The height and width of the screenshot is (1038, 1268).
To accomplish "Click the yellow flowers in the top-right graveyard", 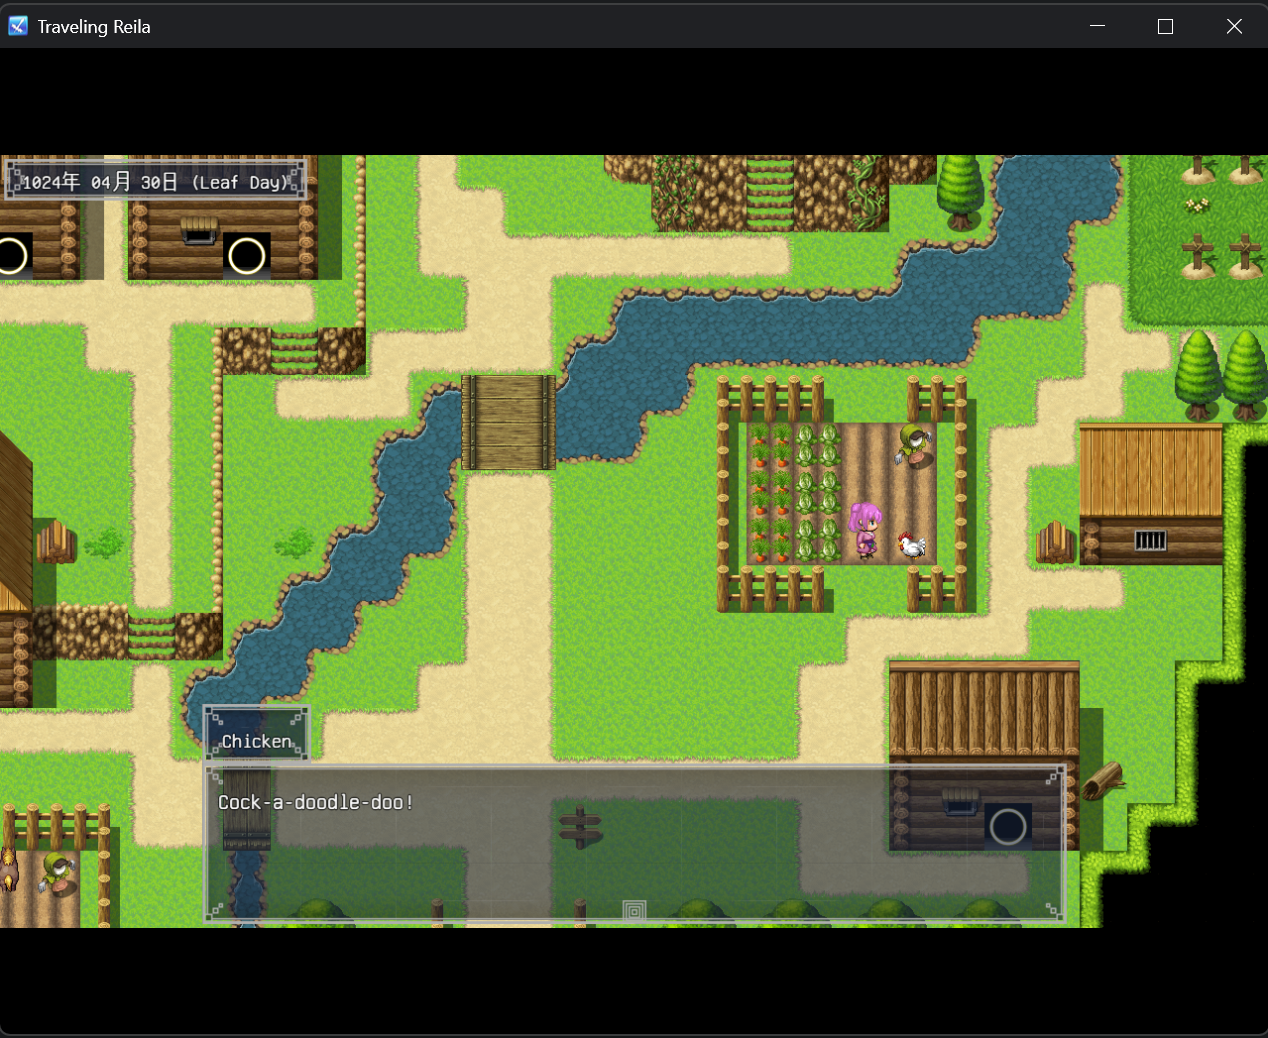I will (x=1197, y=206).
